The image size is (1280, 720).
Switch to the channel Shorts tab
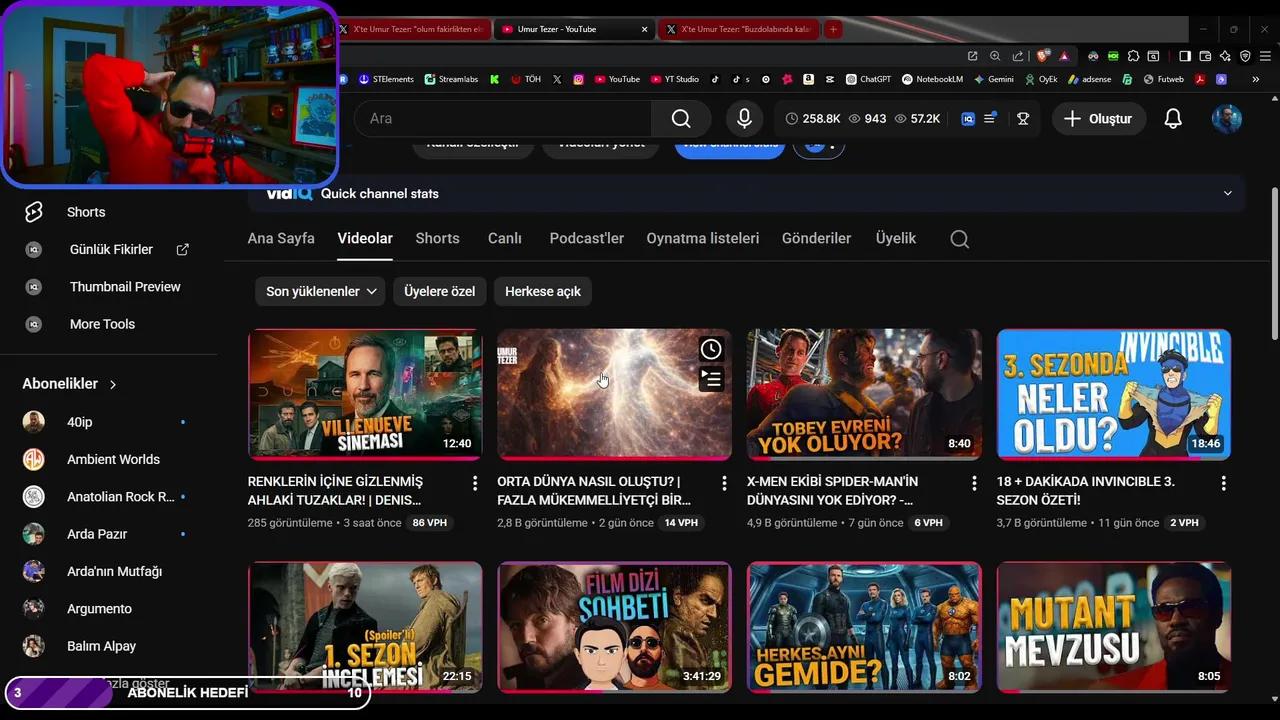click(x=438, y=238)
